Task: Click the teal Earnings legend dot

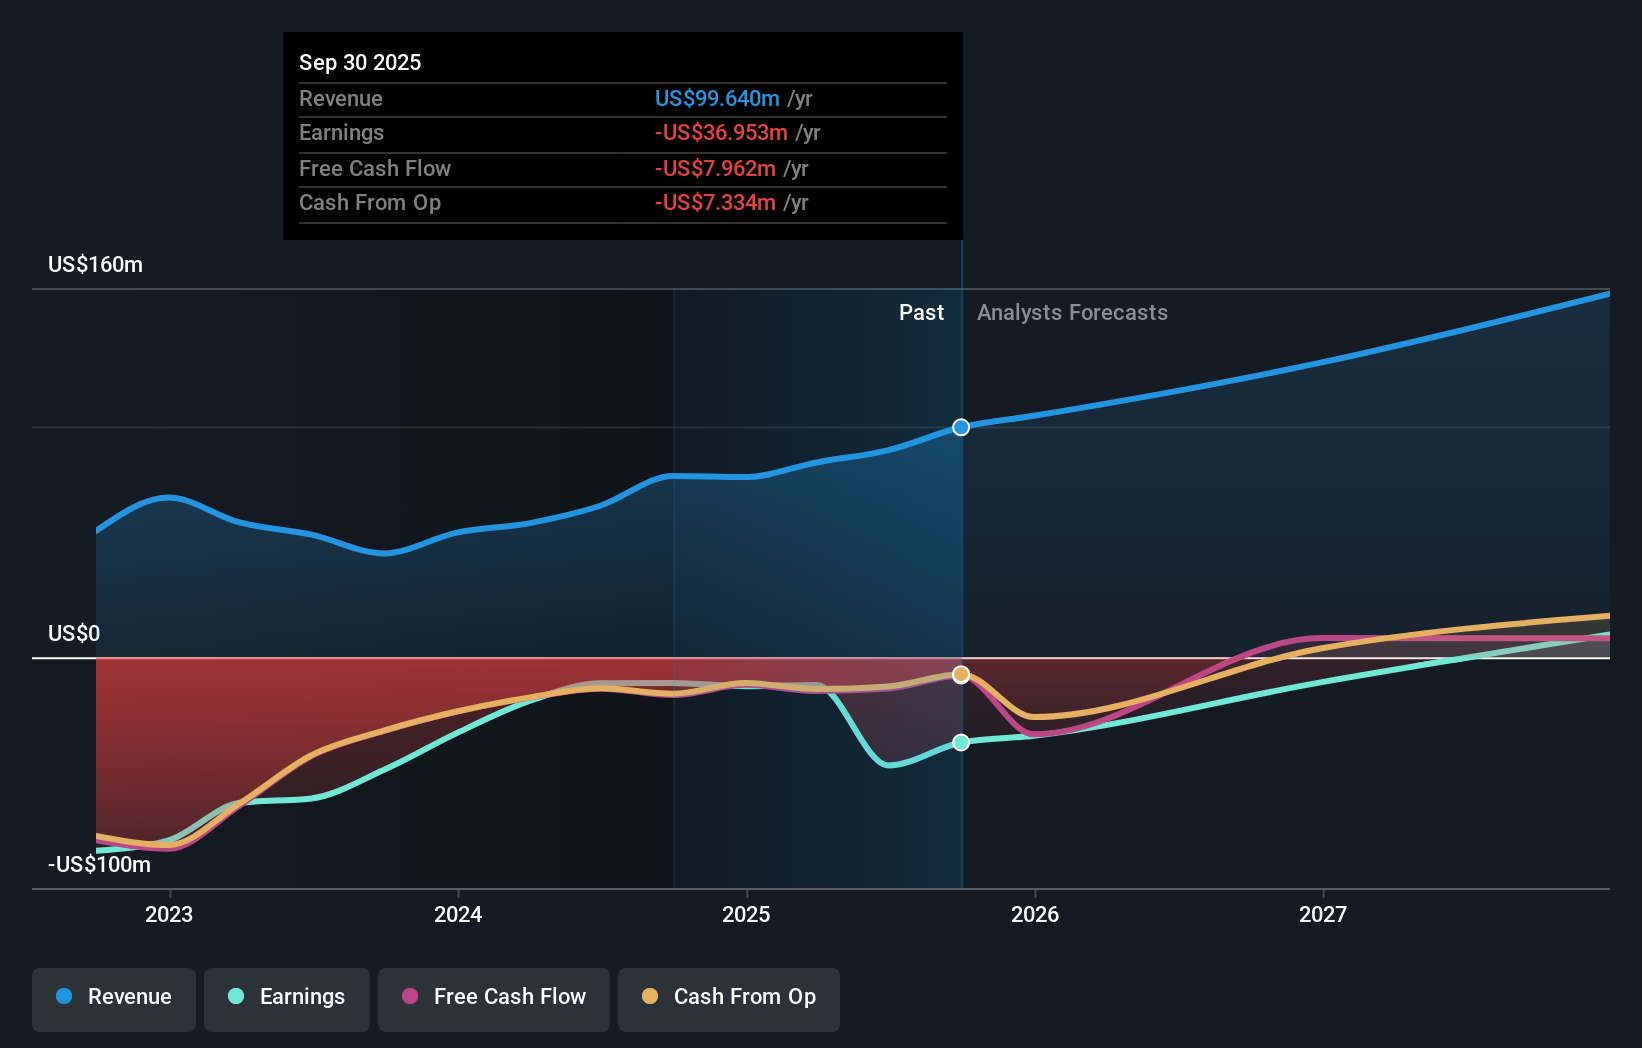Action: pos(234,997)
